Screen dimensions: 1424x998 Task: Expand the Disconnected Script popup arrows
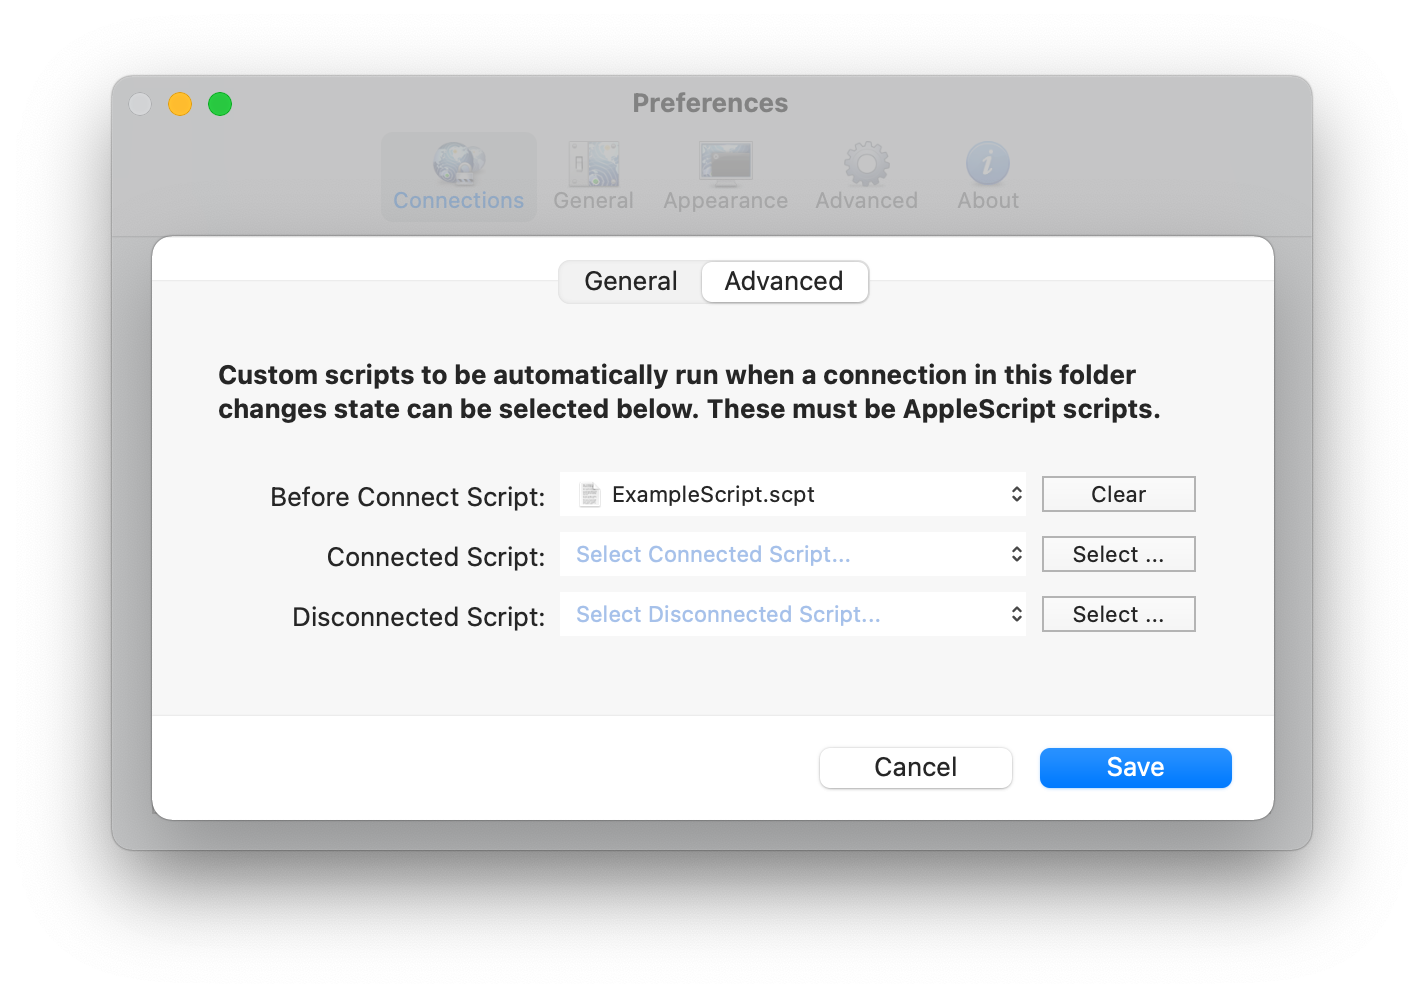click(x=1016, y=614)
